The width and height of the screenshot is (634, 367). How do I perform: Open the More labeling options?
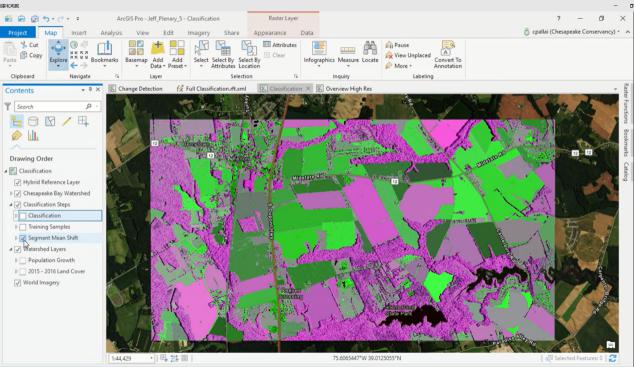399,65
